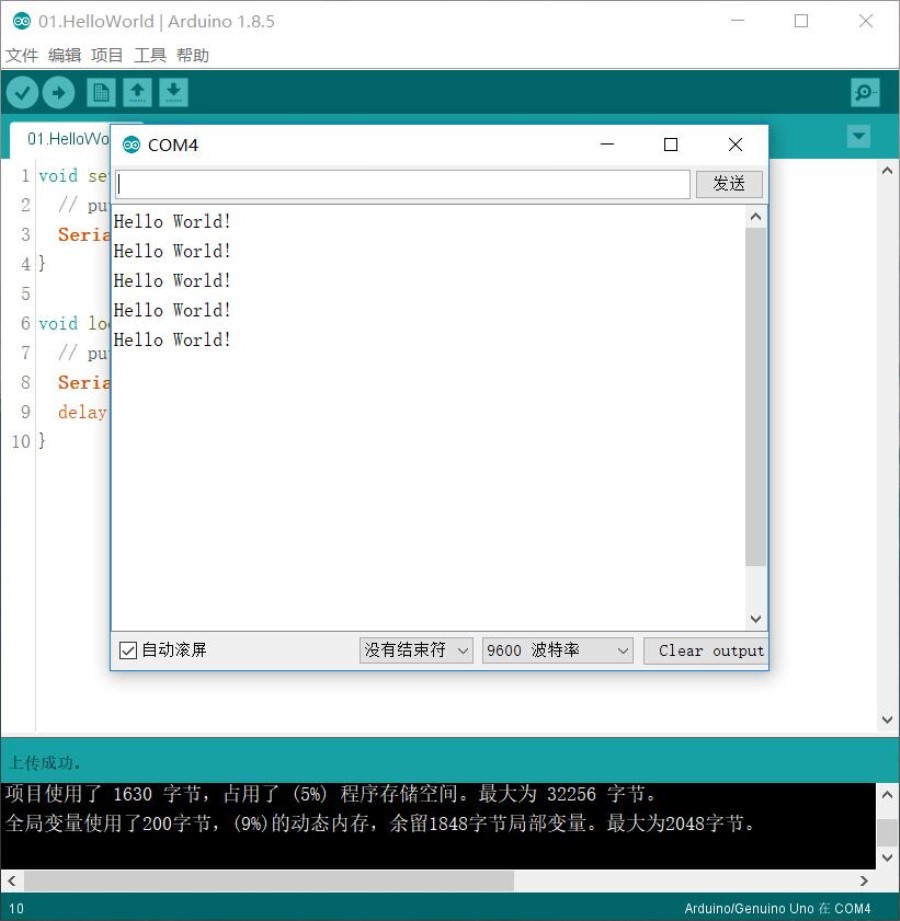Click the Upload arrow toolbar icon

(x=59, y=93)
